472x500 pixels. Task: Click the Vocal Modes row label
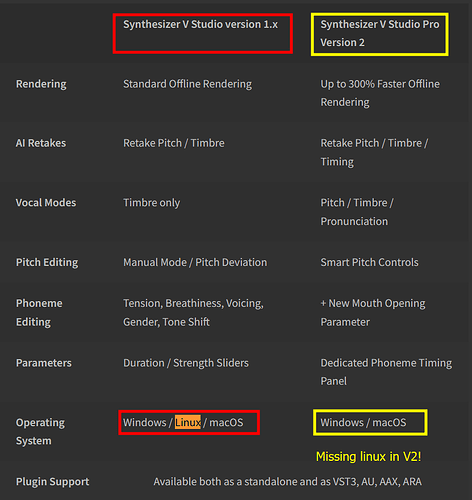[x=46, y=203]
